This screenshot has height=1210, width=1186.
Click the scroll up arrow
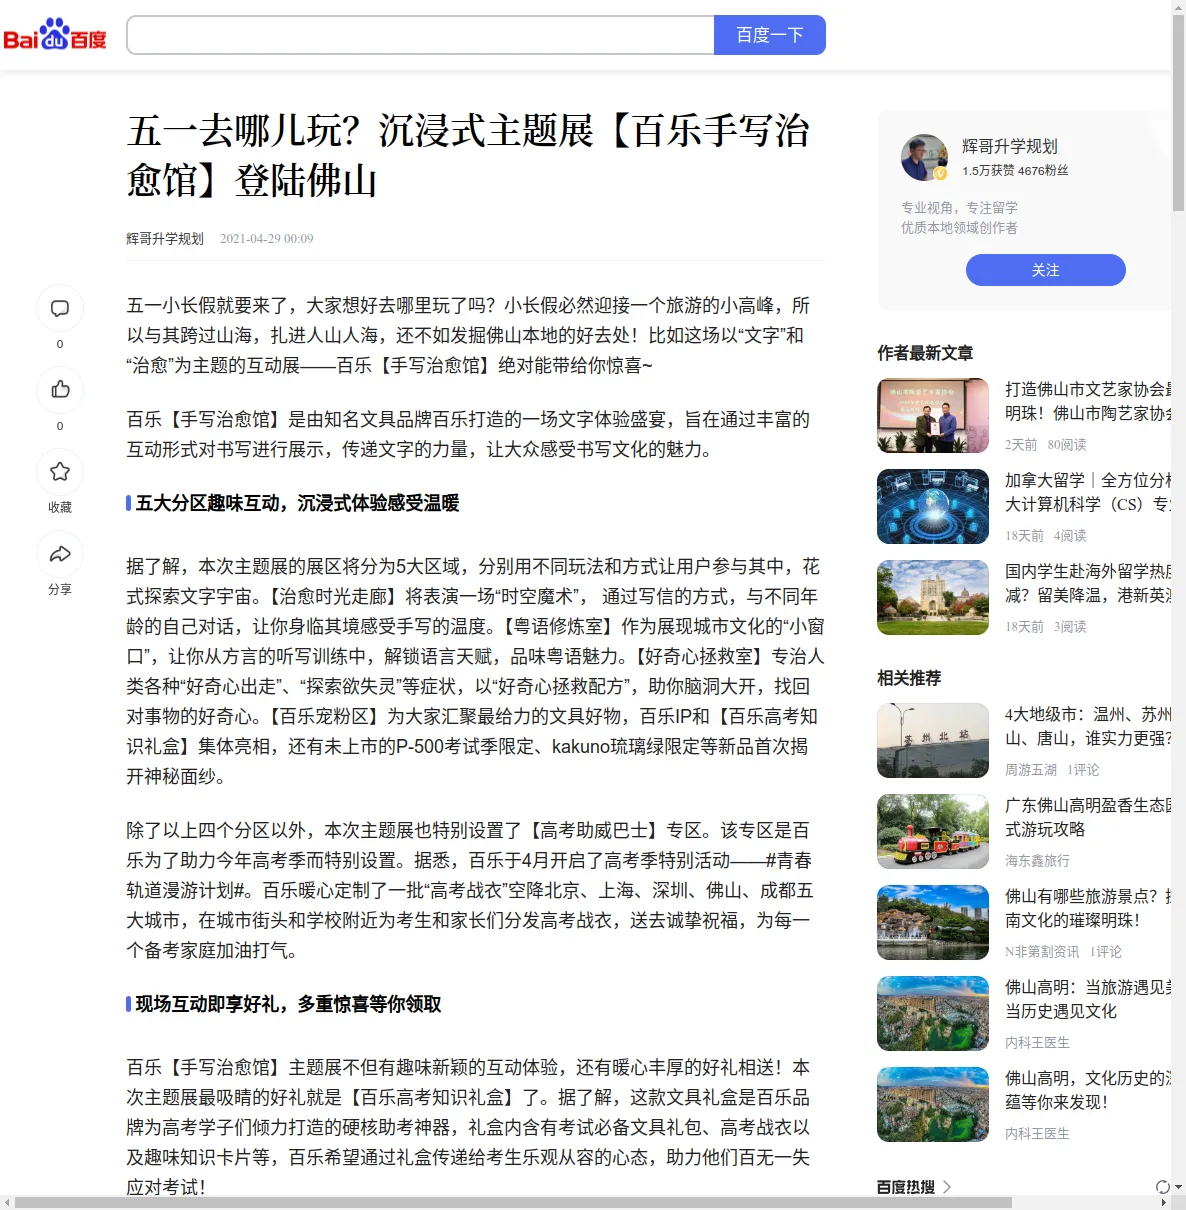1178,7
